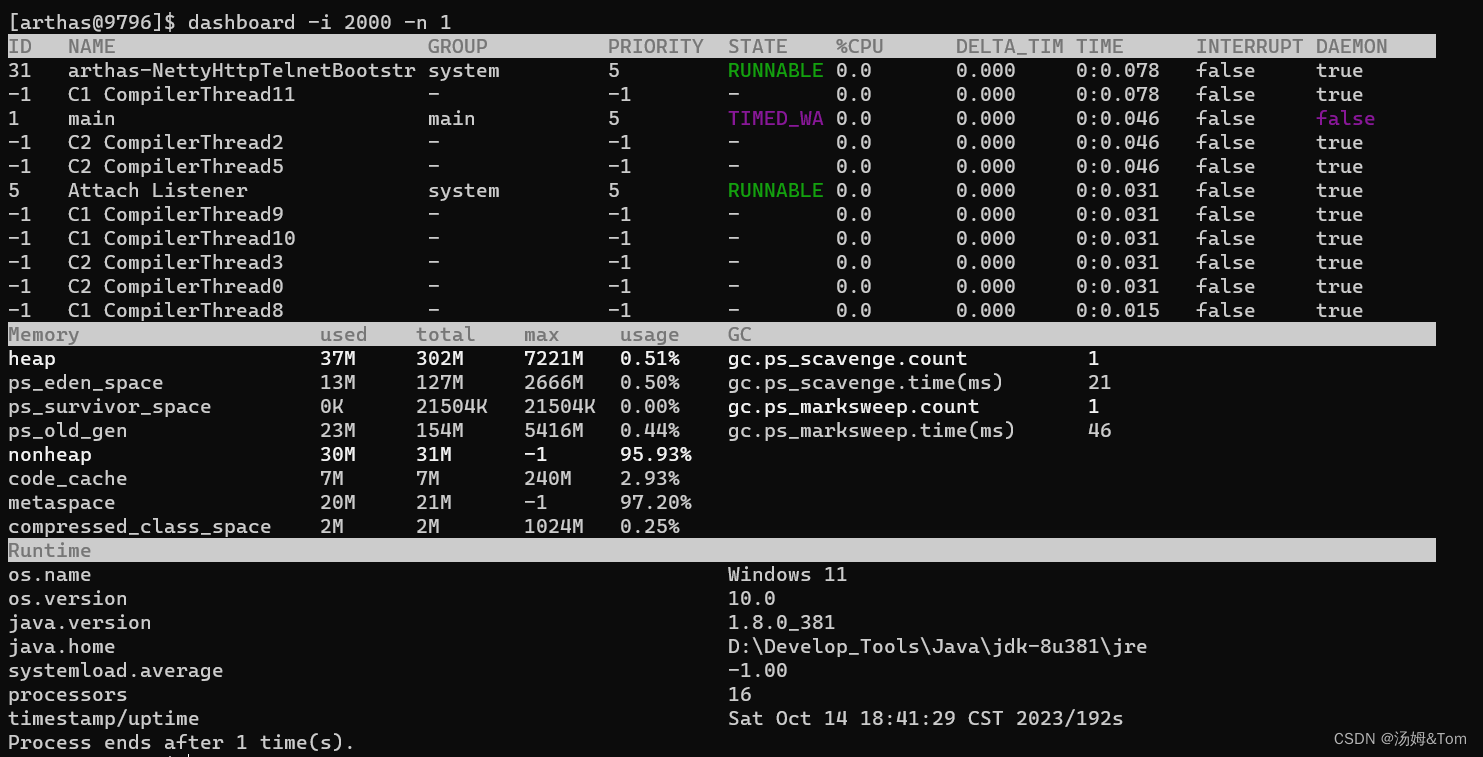The height and width of the screenshot is (757, 1483).
Task: Click the TIMED_WA state of the main thread
Action: (774, 118)
